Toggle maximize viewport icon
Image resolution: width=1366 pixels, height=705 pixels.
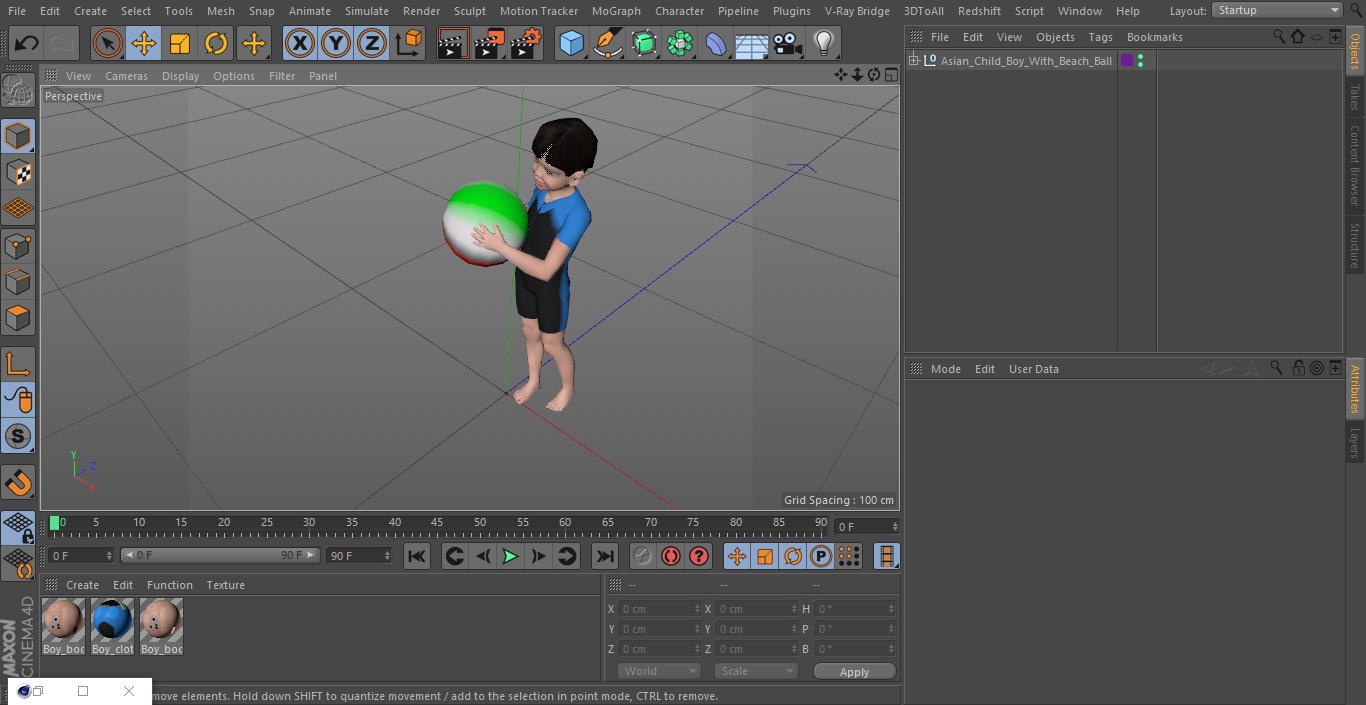click(890, 75)
